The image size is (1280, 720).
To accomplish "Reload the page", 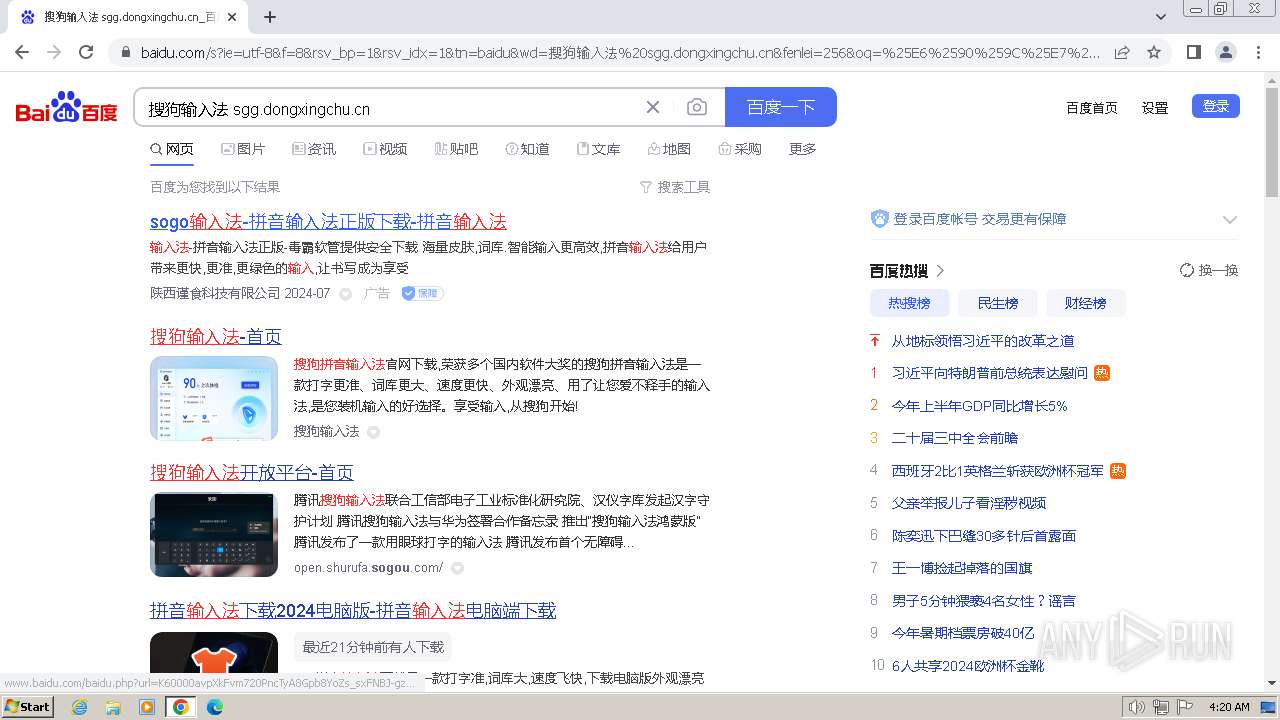I will (86, 52).
